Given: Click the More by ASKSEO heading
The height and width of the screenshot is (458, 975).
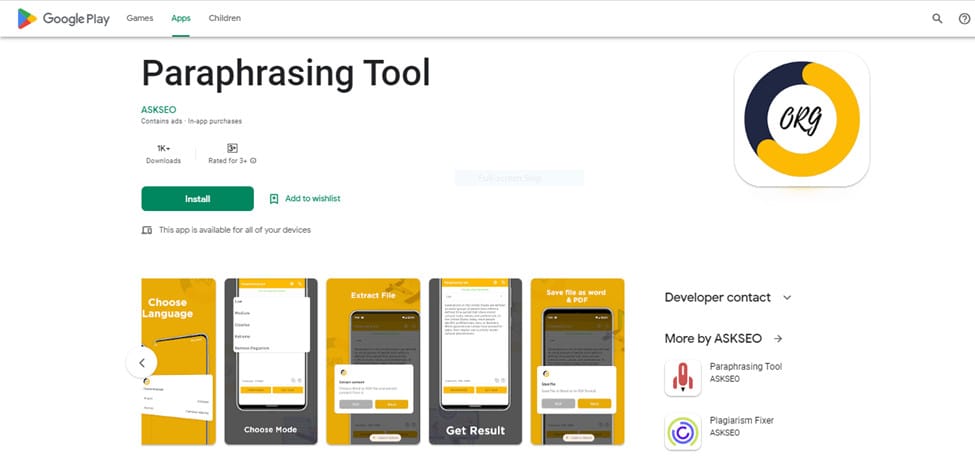Looking at the screenshot, I should point(713,339).
